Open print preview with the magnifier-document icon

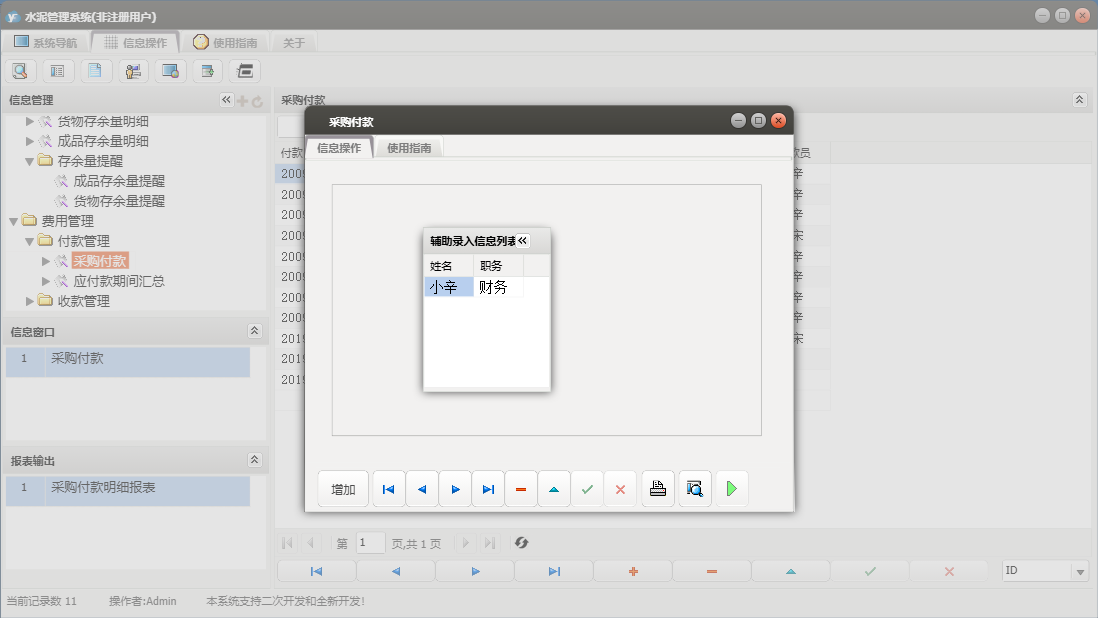pos(695,489)
